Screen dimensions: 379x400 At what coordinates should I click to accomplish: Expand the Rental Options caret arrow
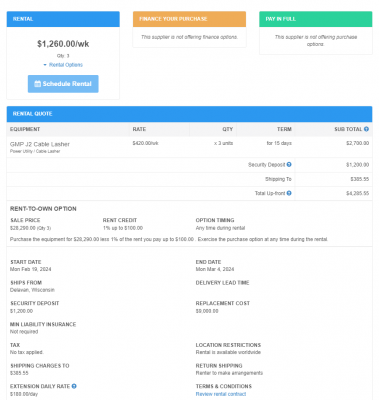(x=45, y=65)
